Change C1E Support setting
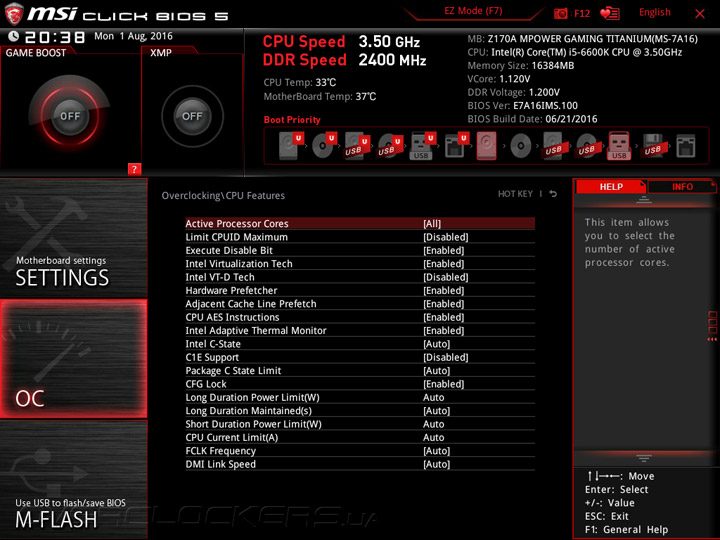This screenshot has height=540, width=720. pyautogui.click(x=360, y=357)
